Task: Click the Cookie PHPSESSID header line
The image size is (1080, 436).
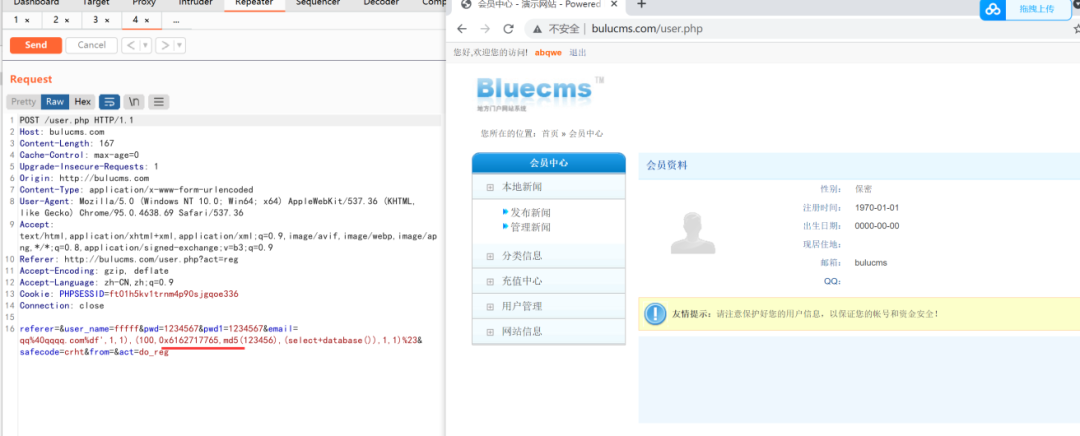Action: (129, 293)
